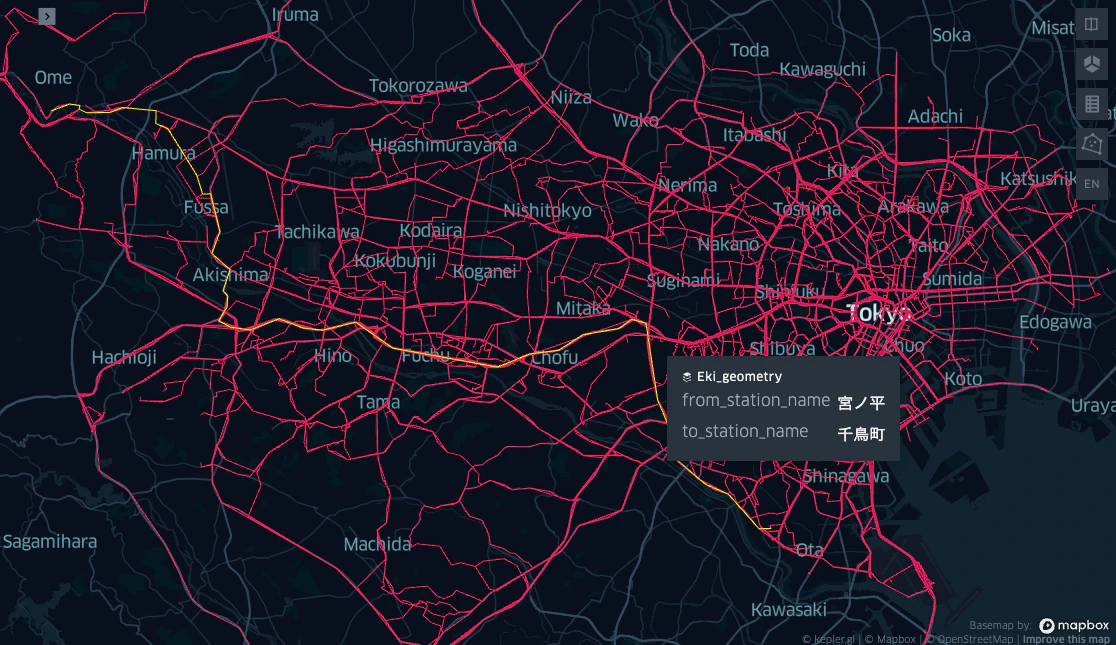The width and height of the screenshot is (1116, 645).
Task: Open the © Mapbox attribution link
Action: (x=890, y=639)
